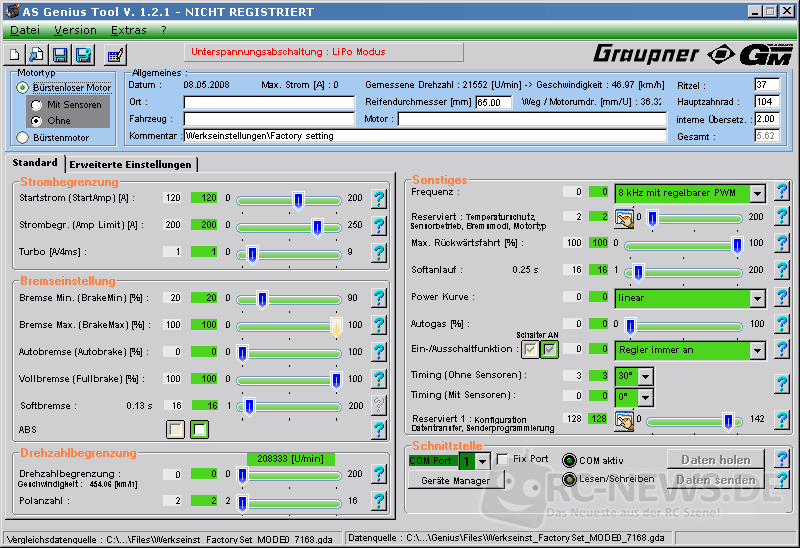Open the Power Kurve linear dropdown
This screenshot has width=800, height=548.
[x=758, y=298]
